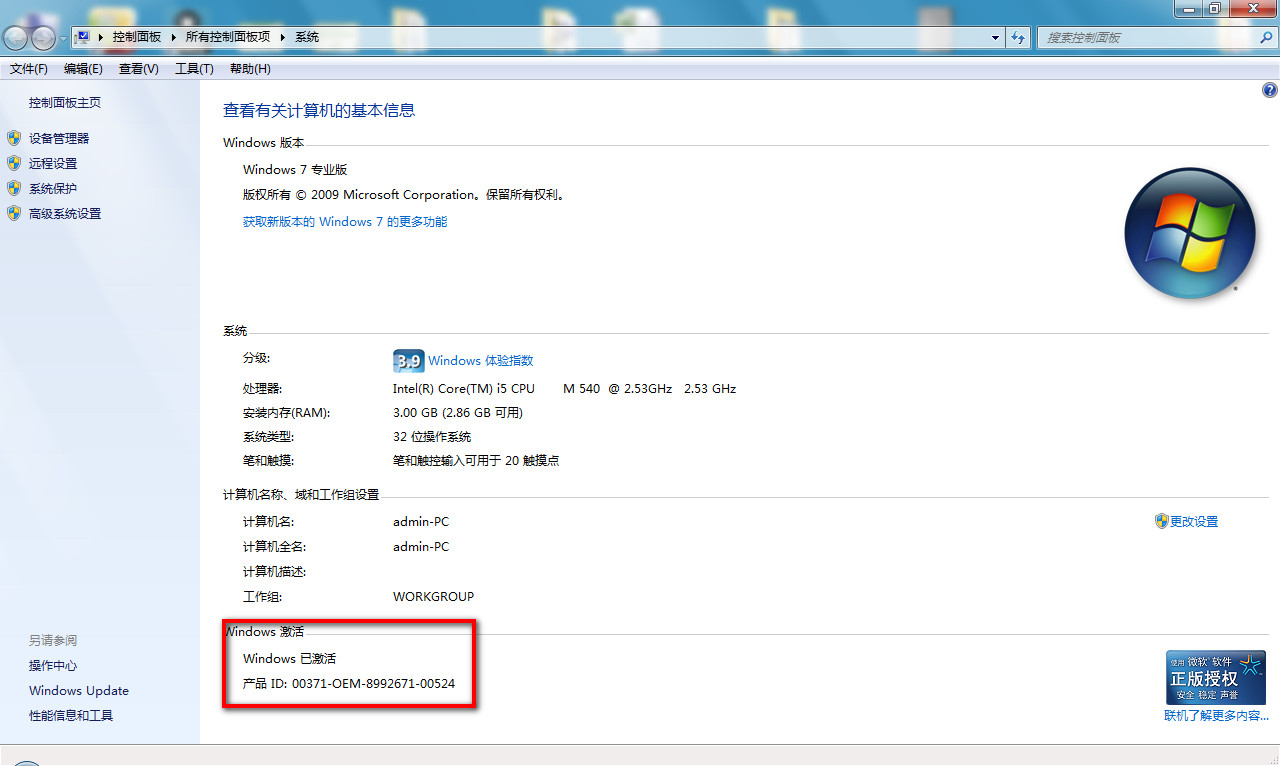Click the magnifier search icon
The height and width of the screenshot is (766, 1280).
pos(1266,38)
